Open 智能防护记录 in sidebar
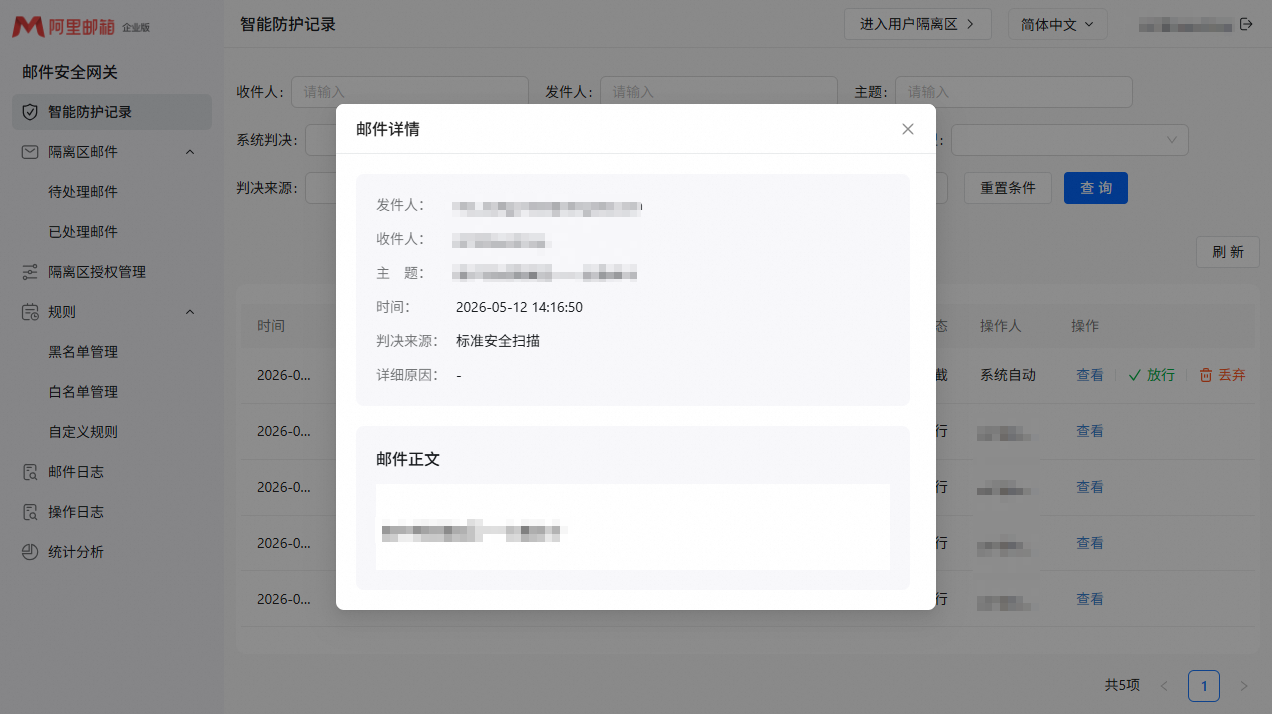The image size is (1272, 714). (x=112, y=112)
